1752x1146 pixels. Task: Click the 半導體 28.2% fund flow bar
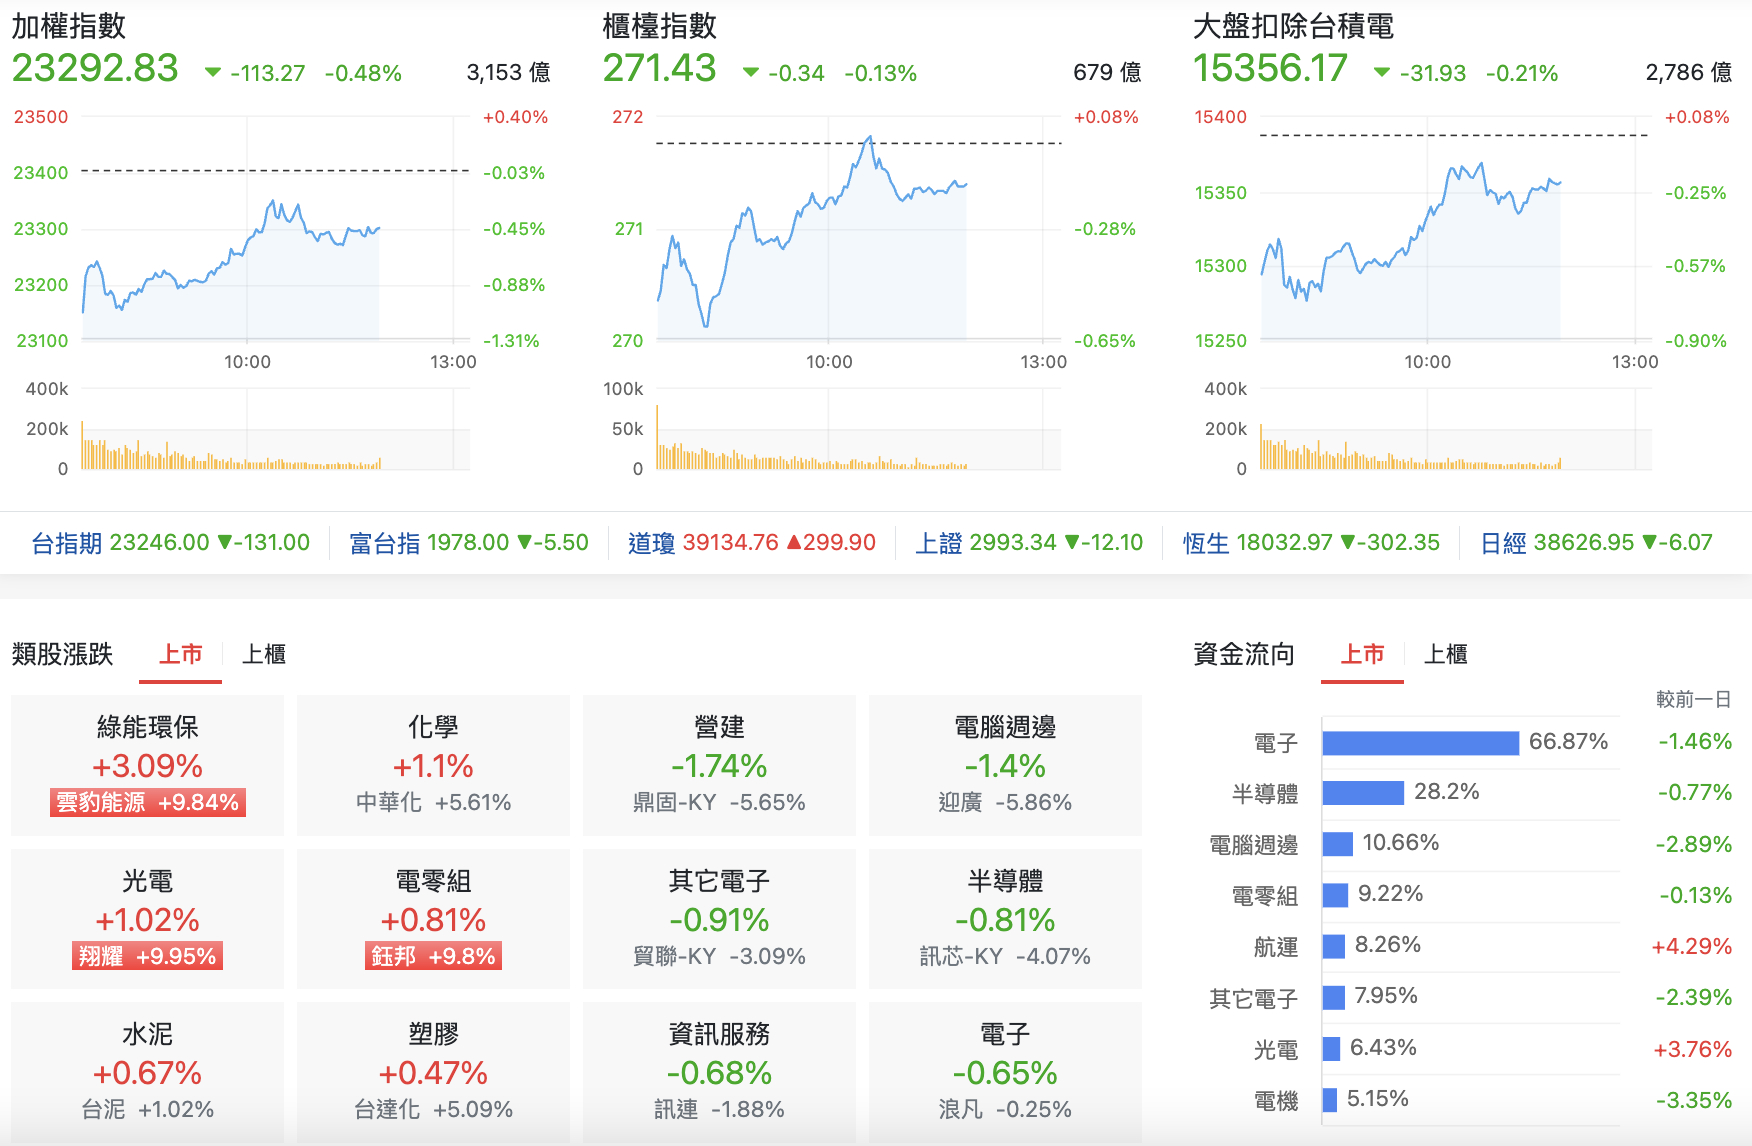[x=1363, y=793]
